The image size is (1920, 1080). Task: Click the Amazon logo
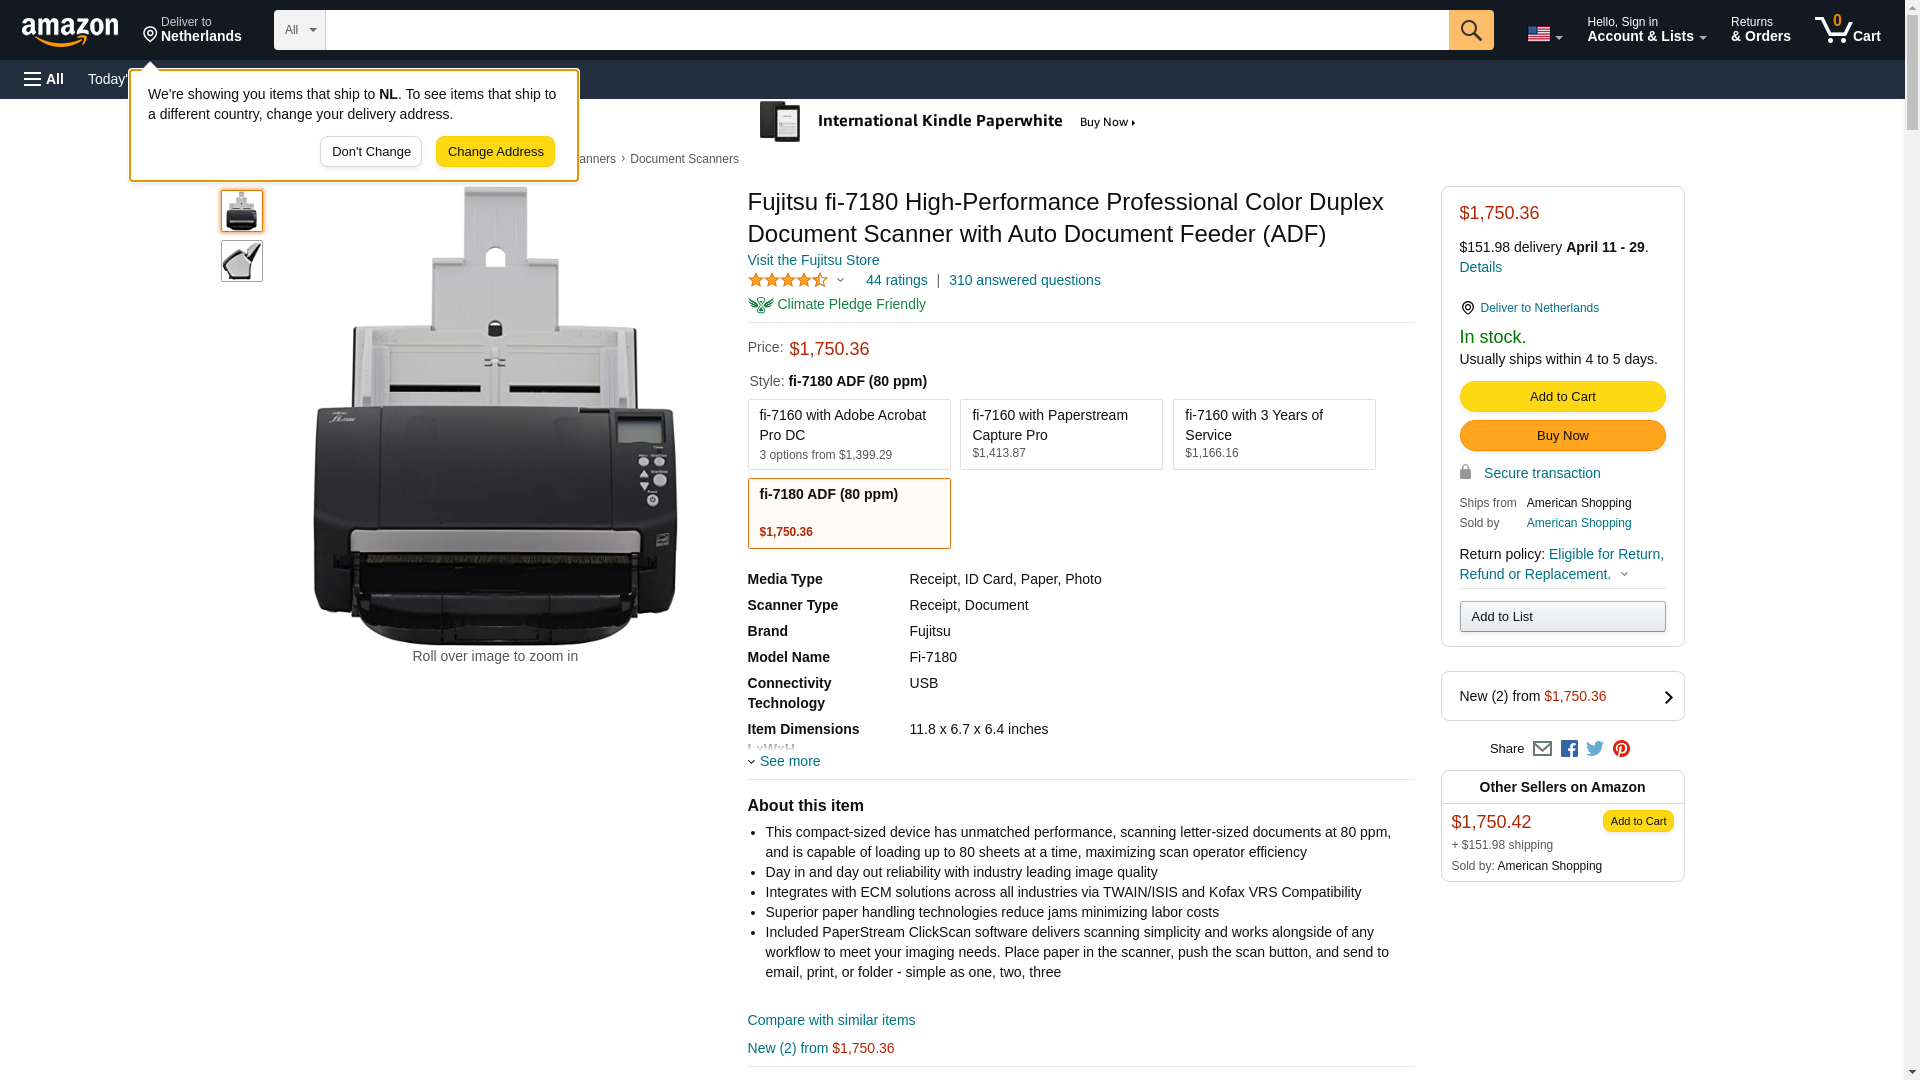click(70, 31)
